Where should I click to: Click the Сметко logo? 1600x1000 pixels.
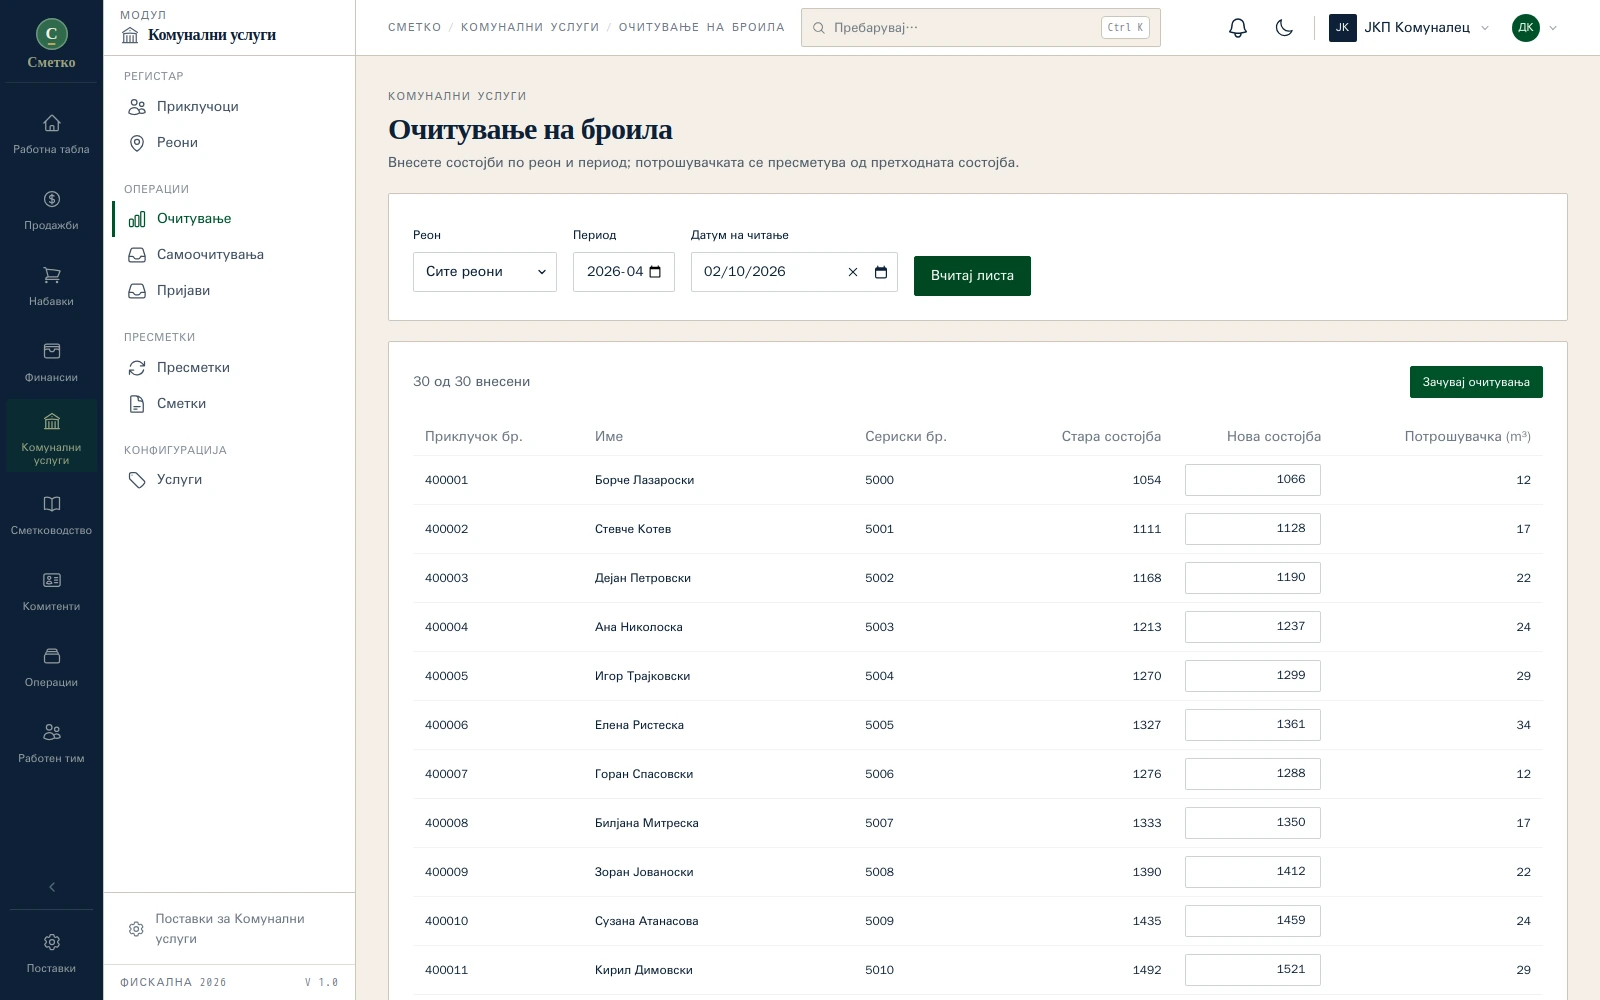click(52, 45)
